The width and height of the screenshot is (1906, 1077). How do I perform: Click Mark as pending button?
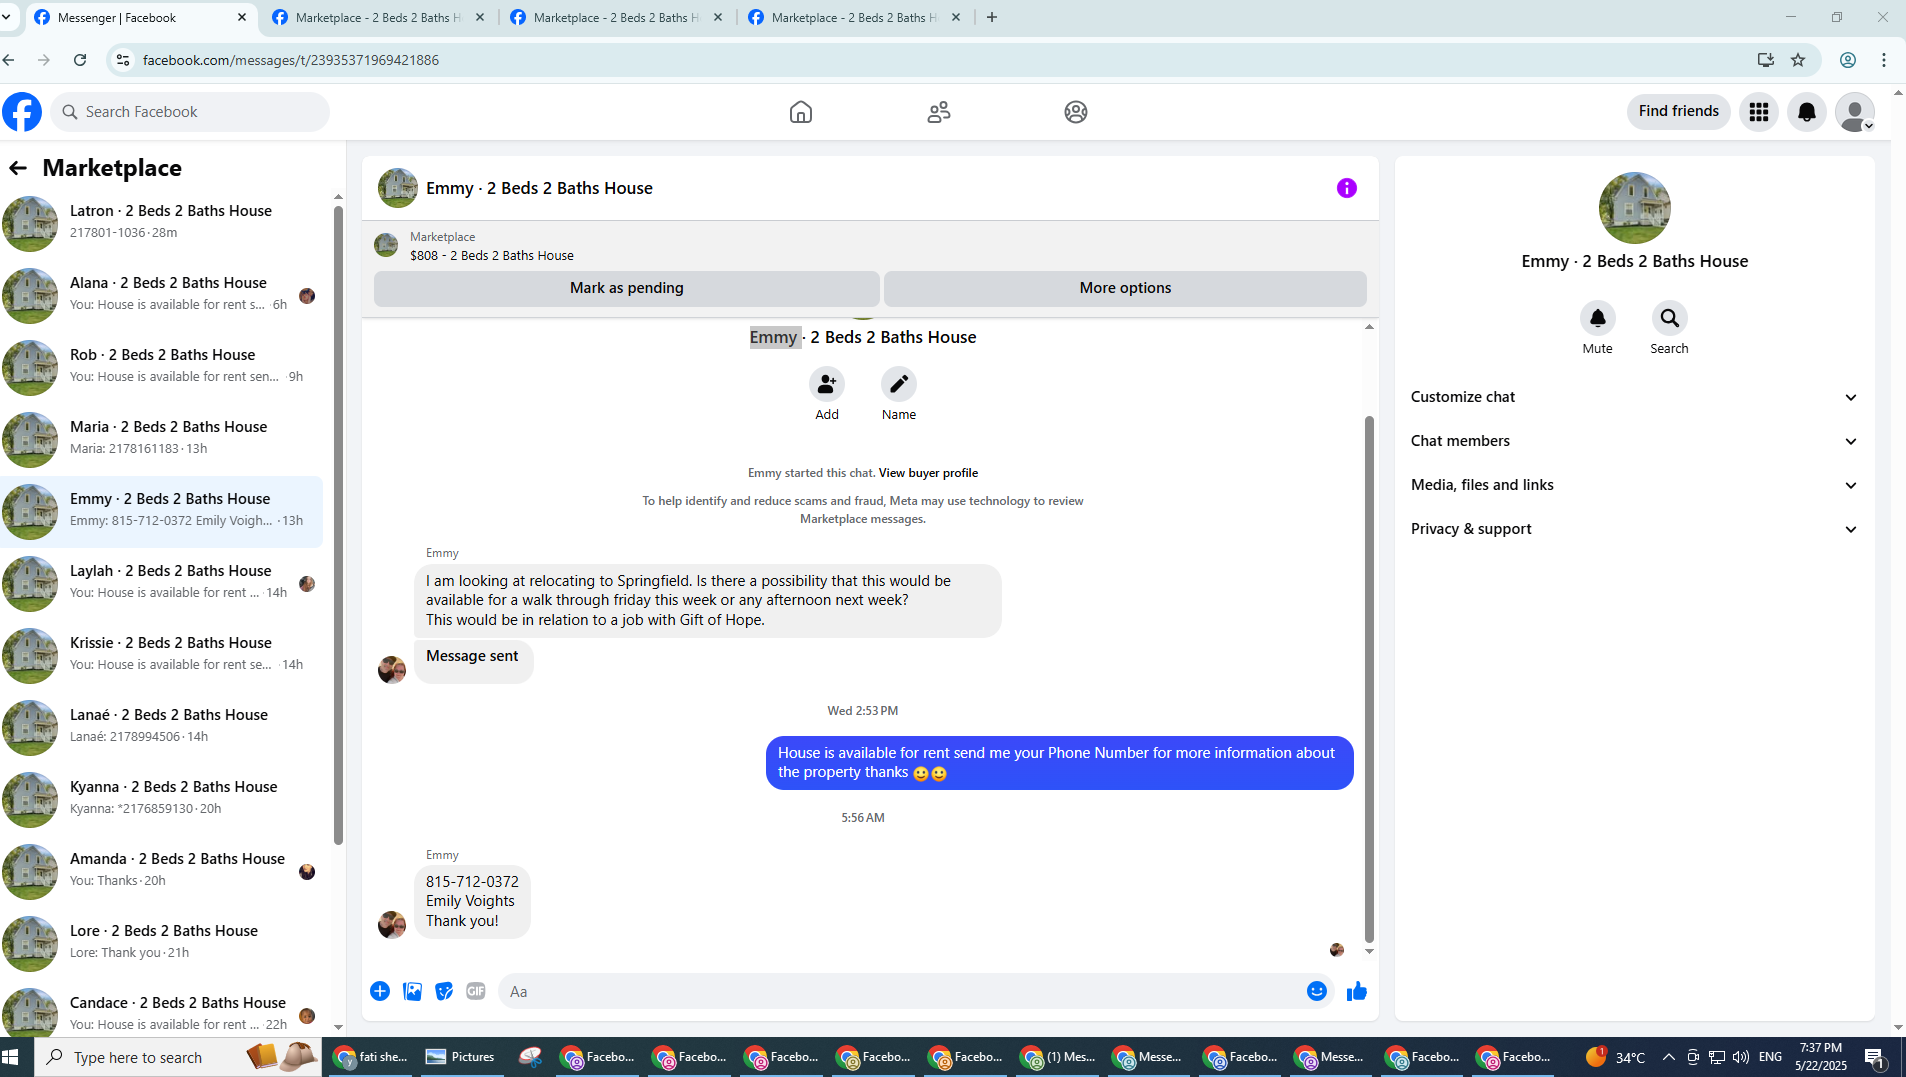coord(627,288)
